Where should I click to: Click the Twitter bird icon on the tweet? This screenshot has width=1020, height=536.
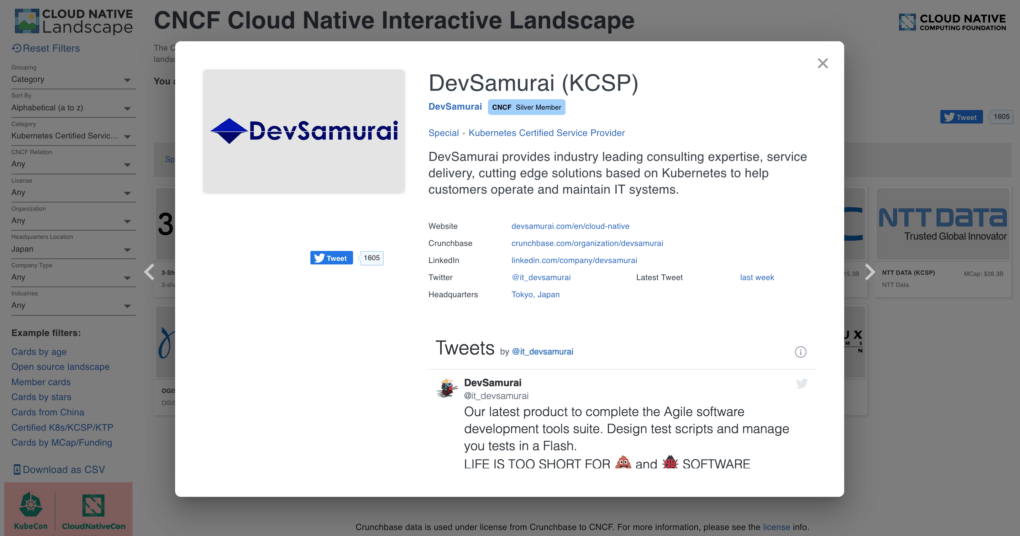802,384
